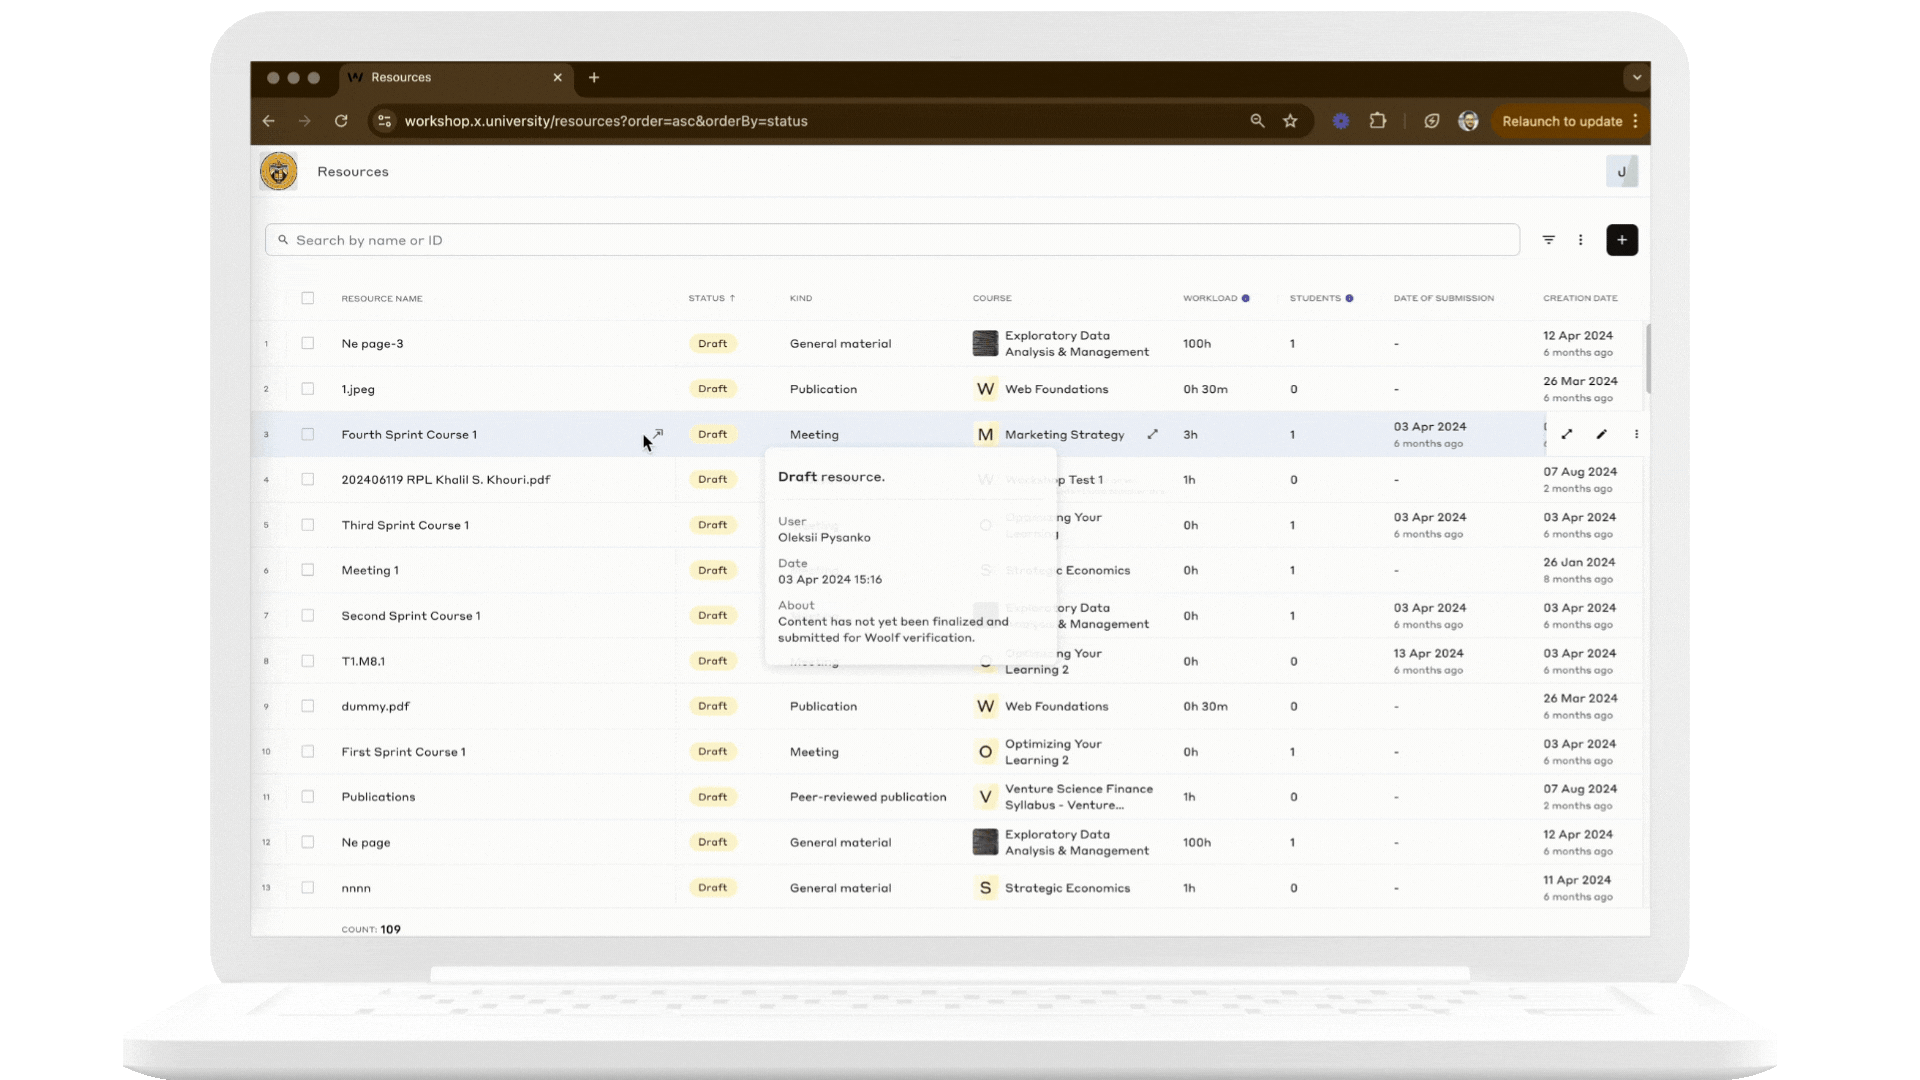Click the bookmark star in address bar
Image resolution: width=1920 pixels, height=1080 pixels.
click(1290, 121)
